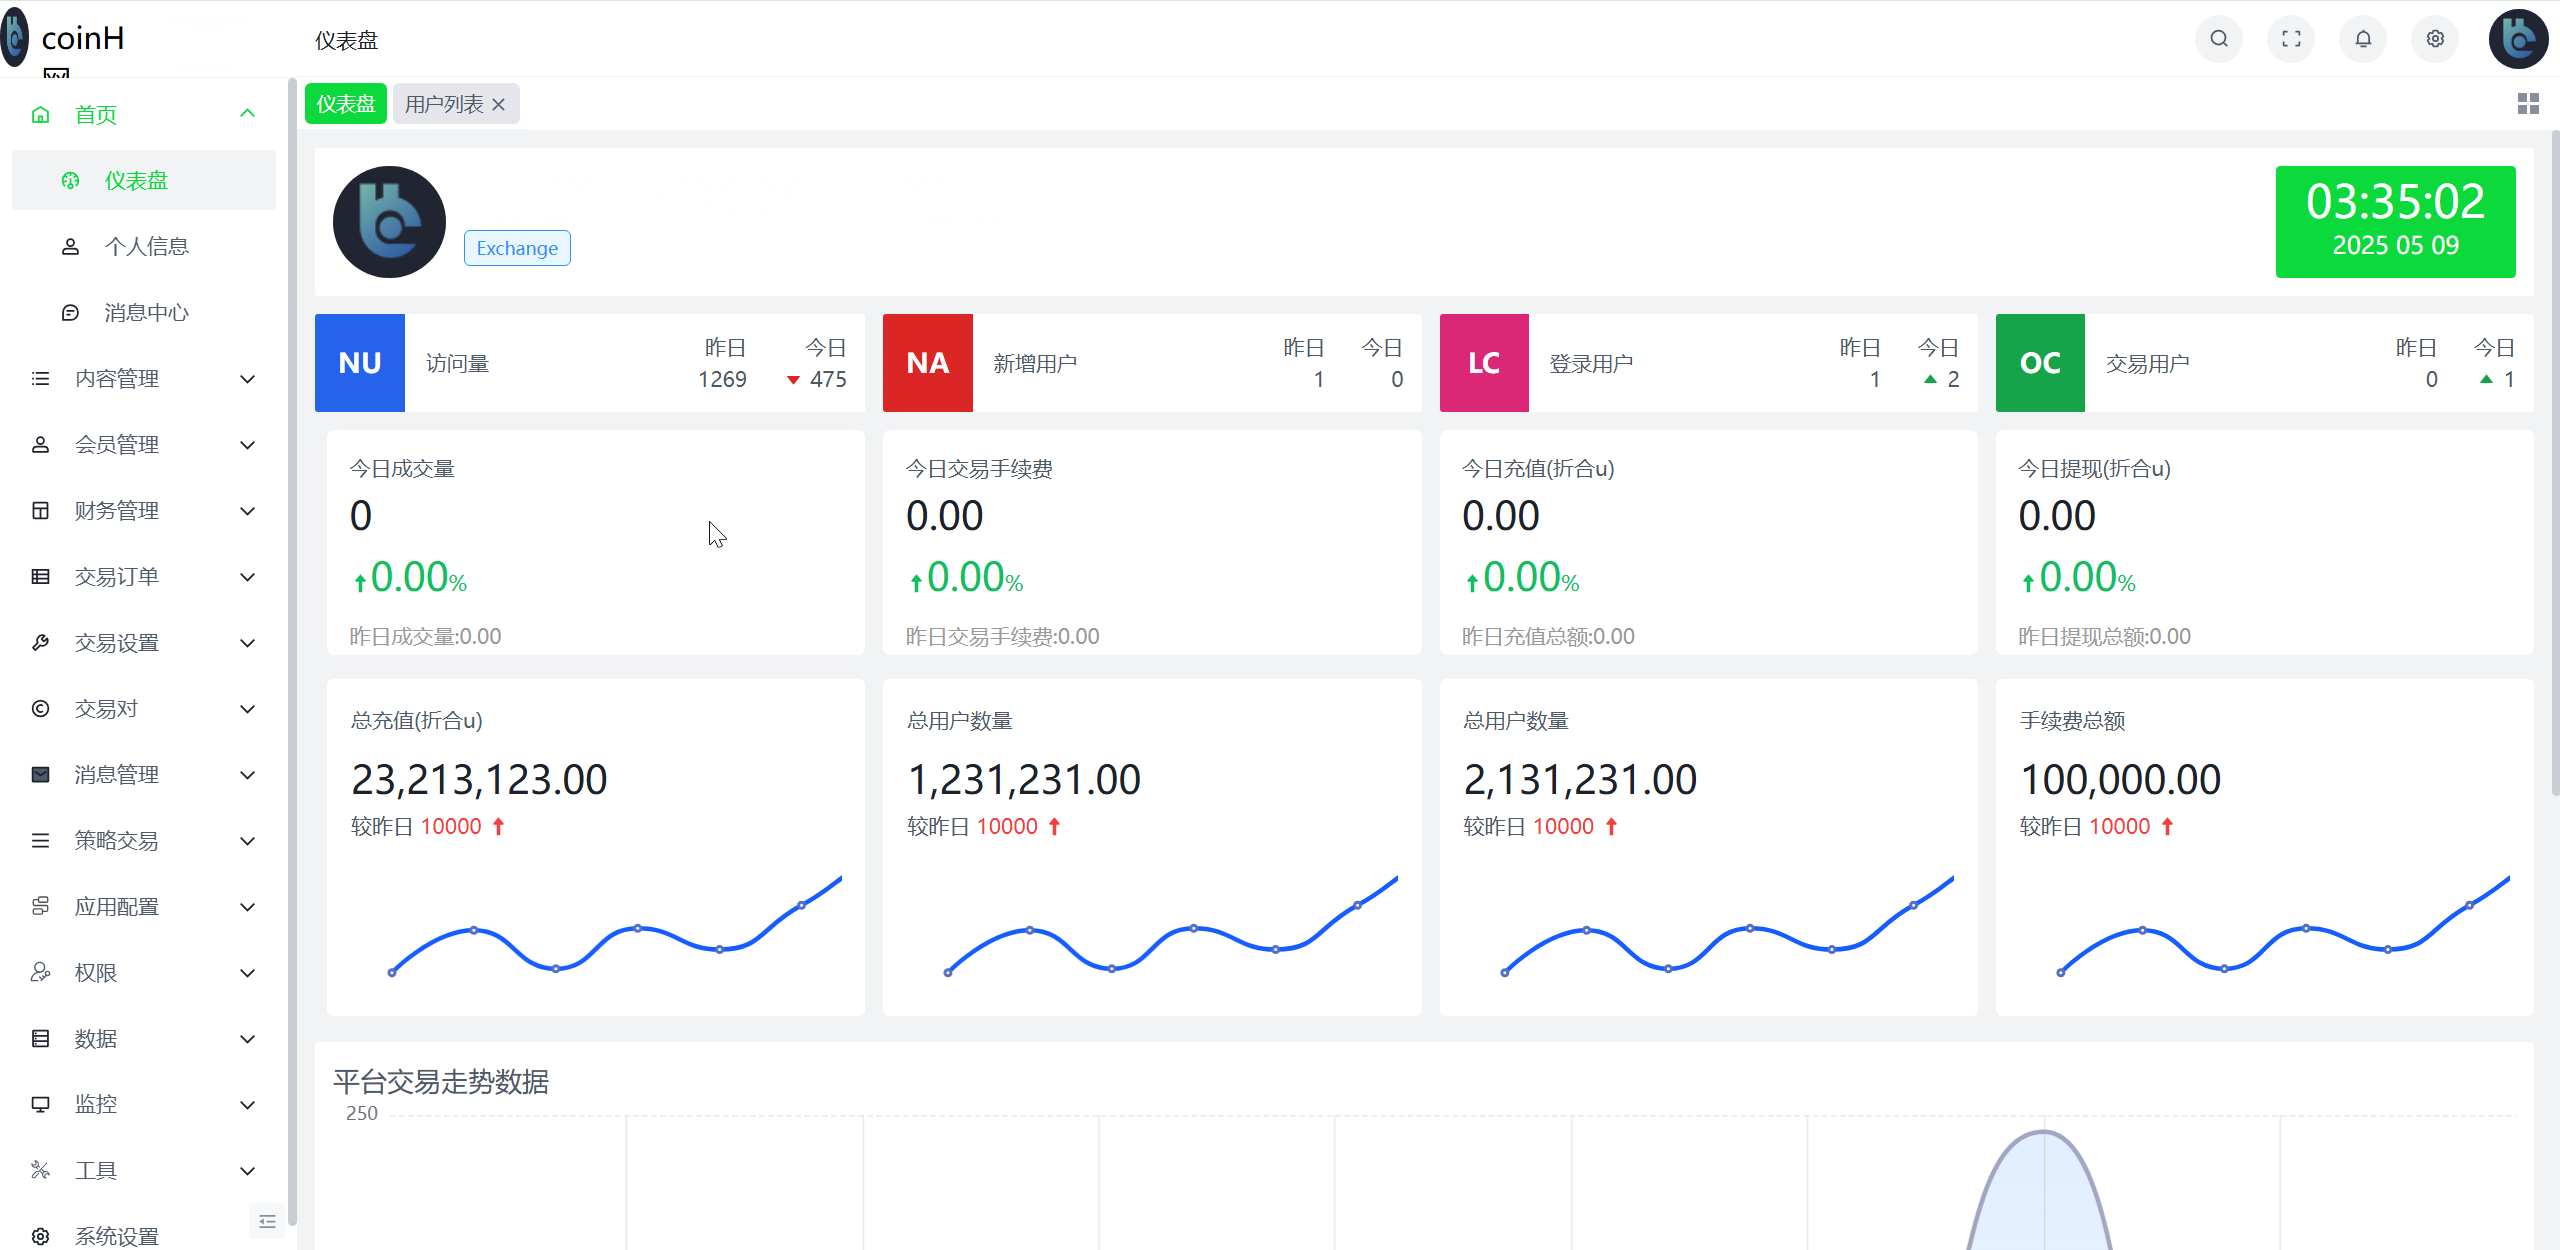Image resolution: width=2560 pixels, height=1250 pixels.
Task: Close the 用户列表 tab
Action: pos(499,103)
